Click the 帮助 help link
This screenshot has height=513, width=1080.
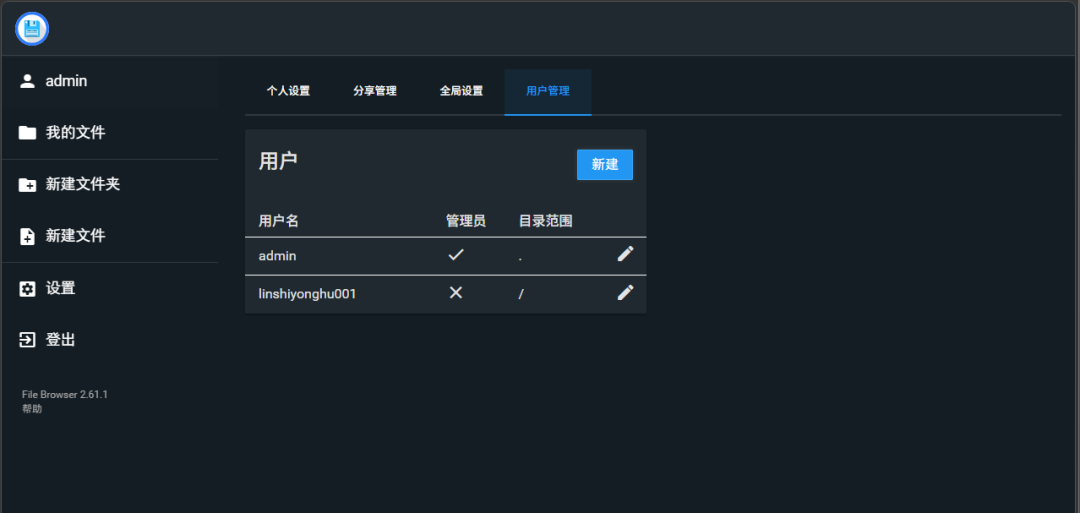(32, 409)
